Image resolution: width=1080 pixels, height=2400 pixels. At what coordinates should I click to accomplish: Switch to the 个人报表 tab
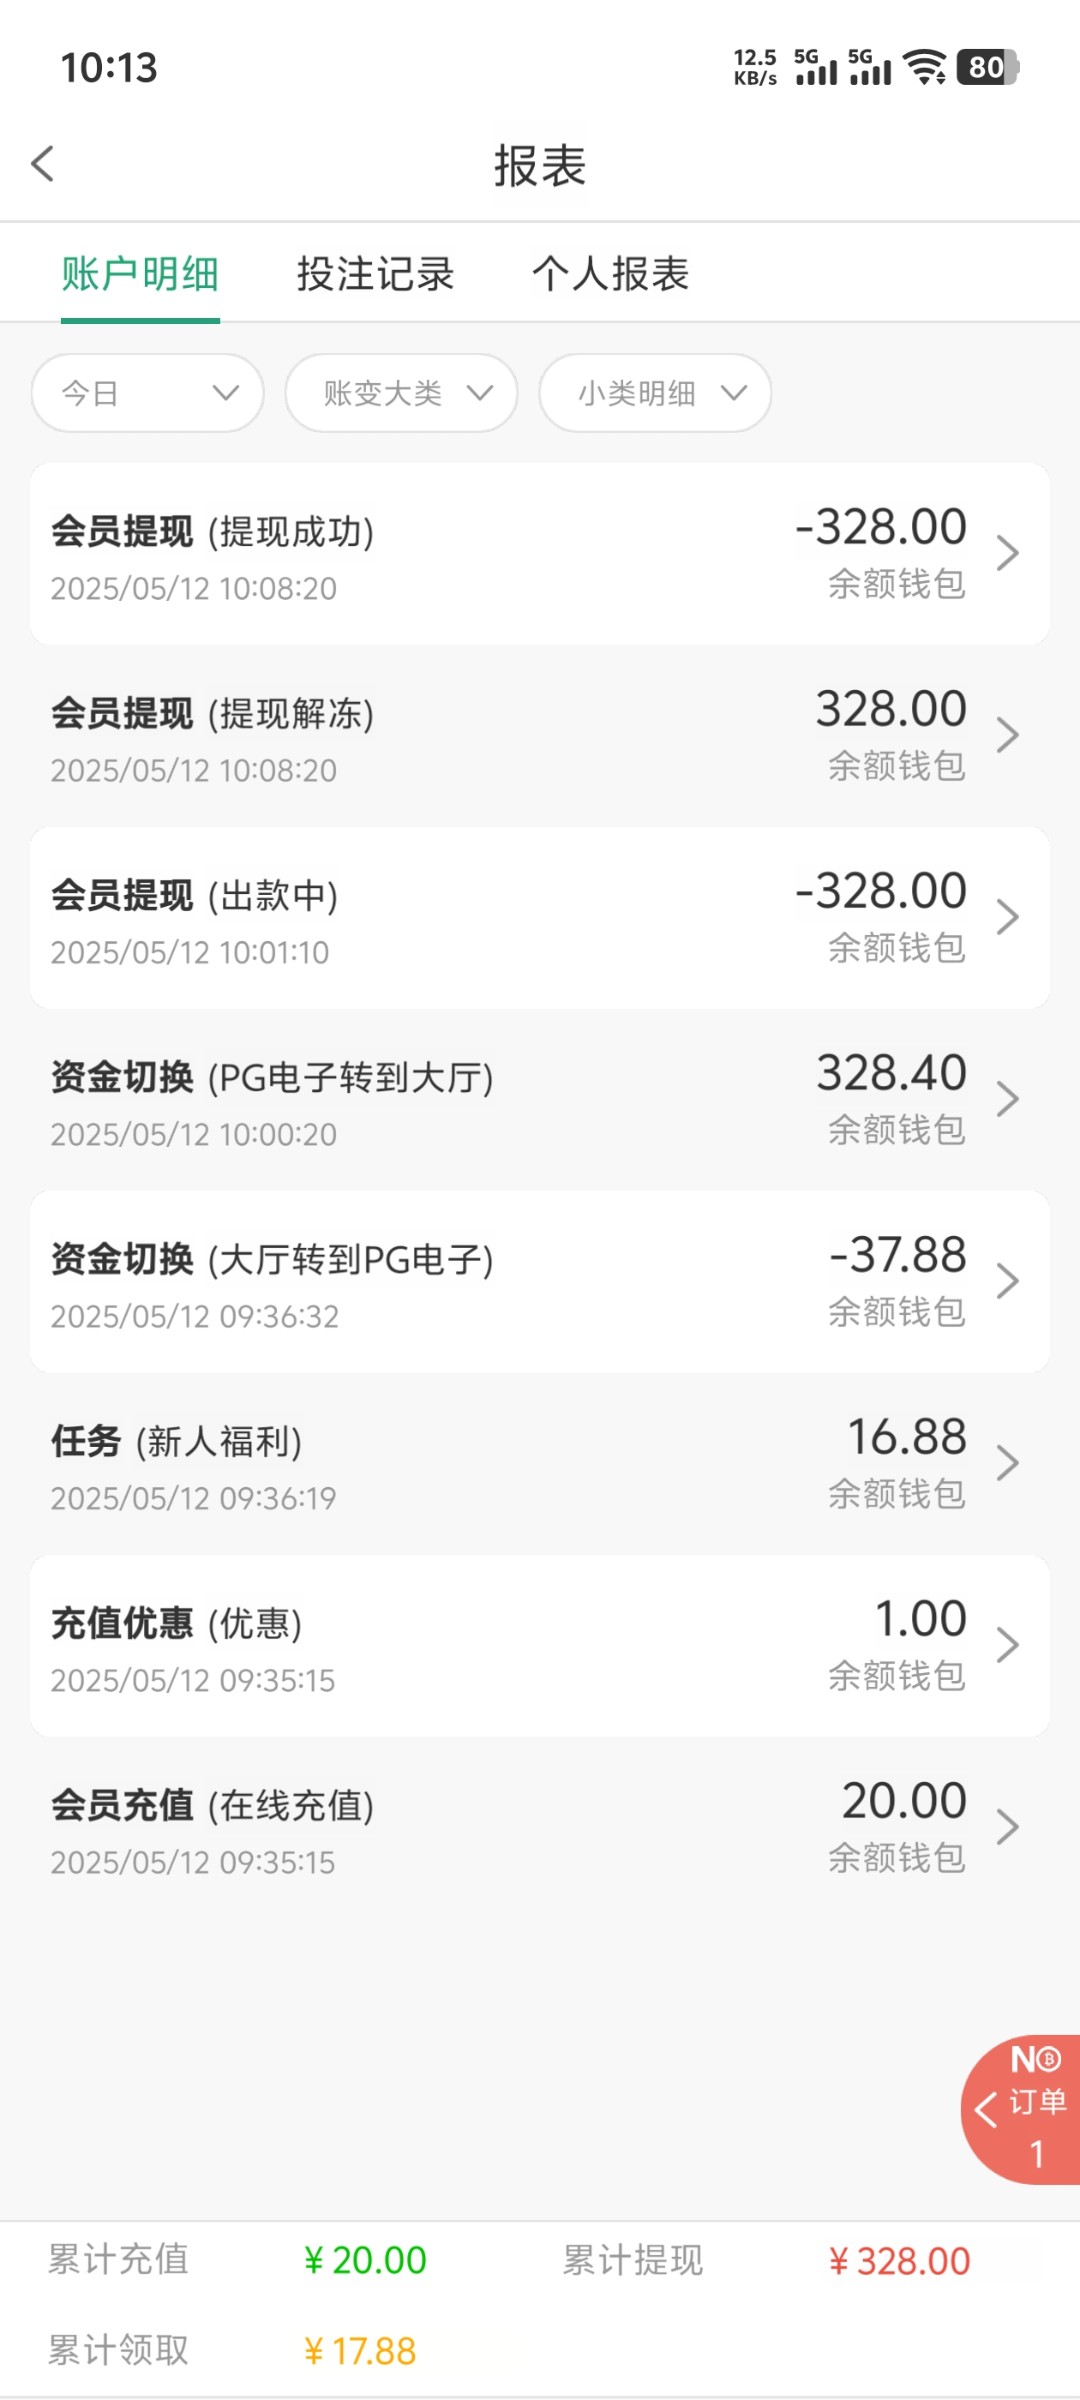click(610, 274)
